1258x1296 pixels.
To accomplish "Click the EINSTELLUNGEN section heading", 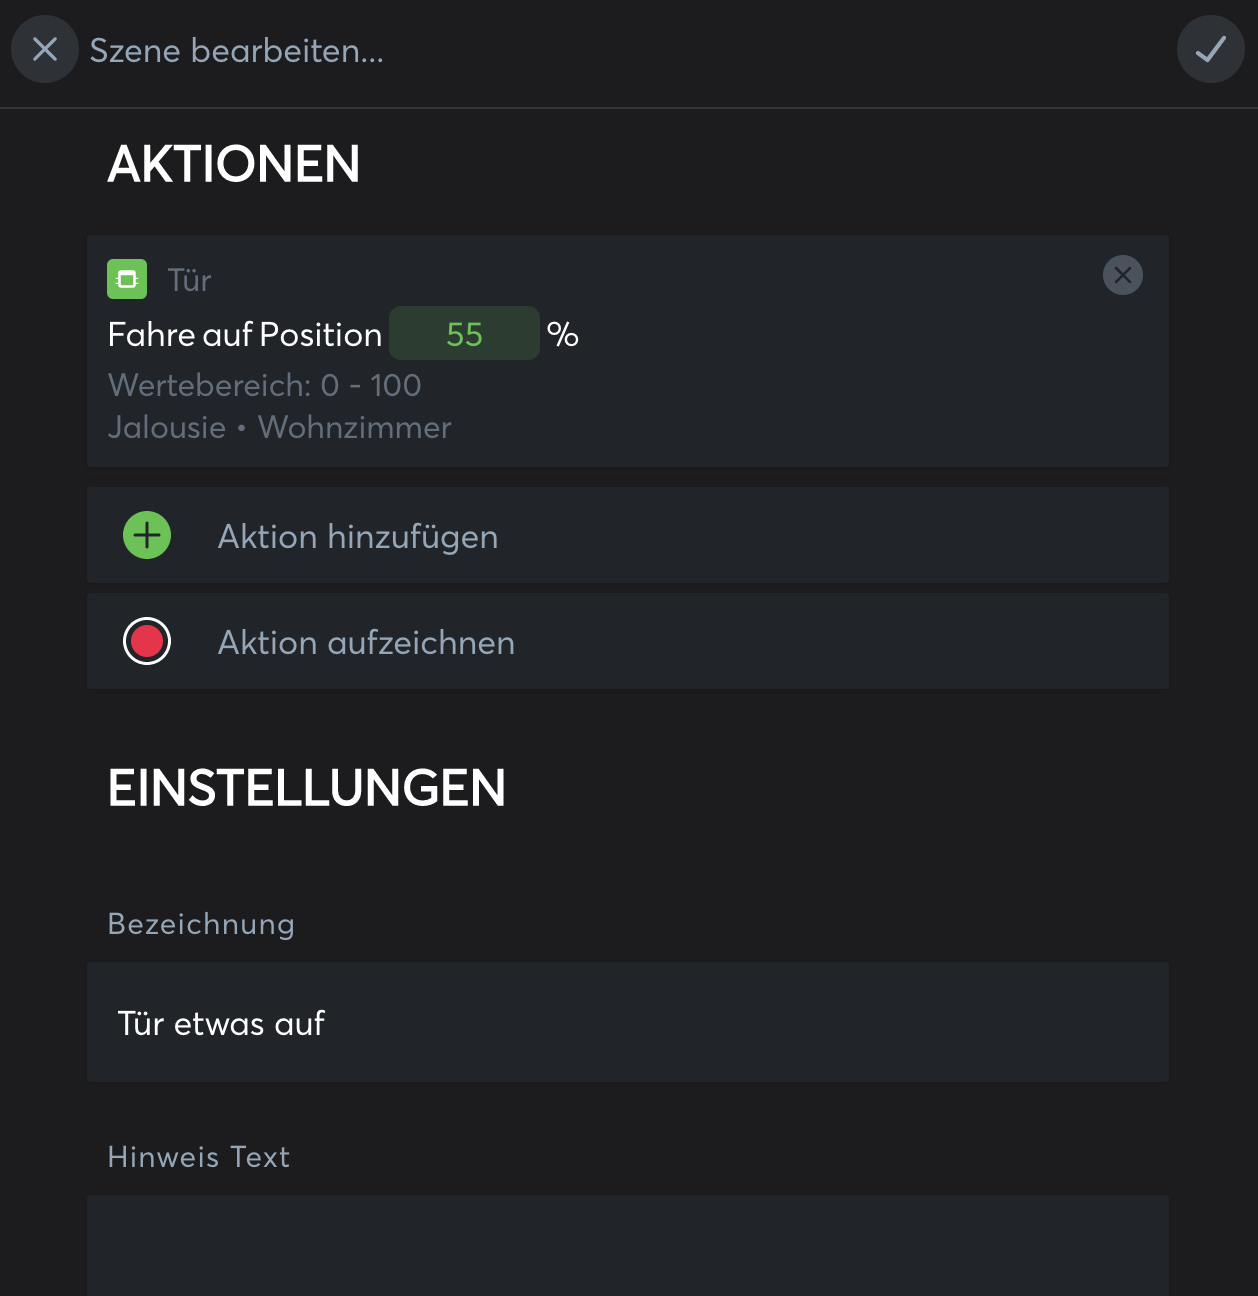I will (307, 789).
